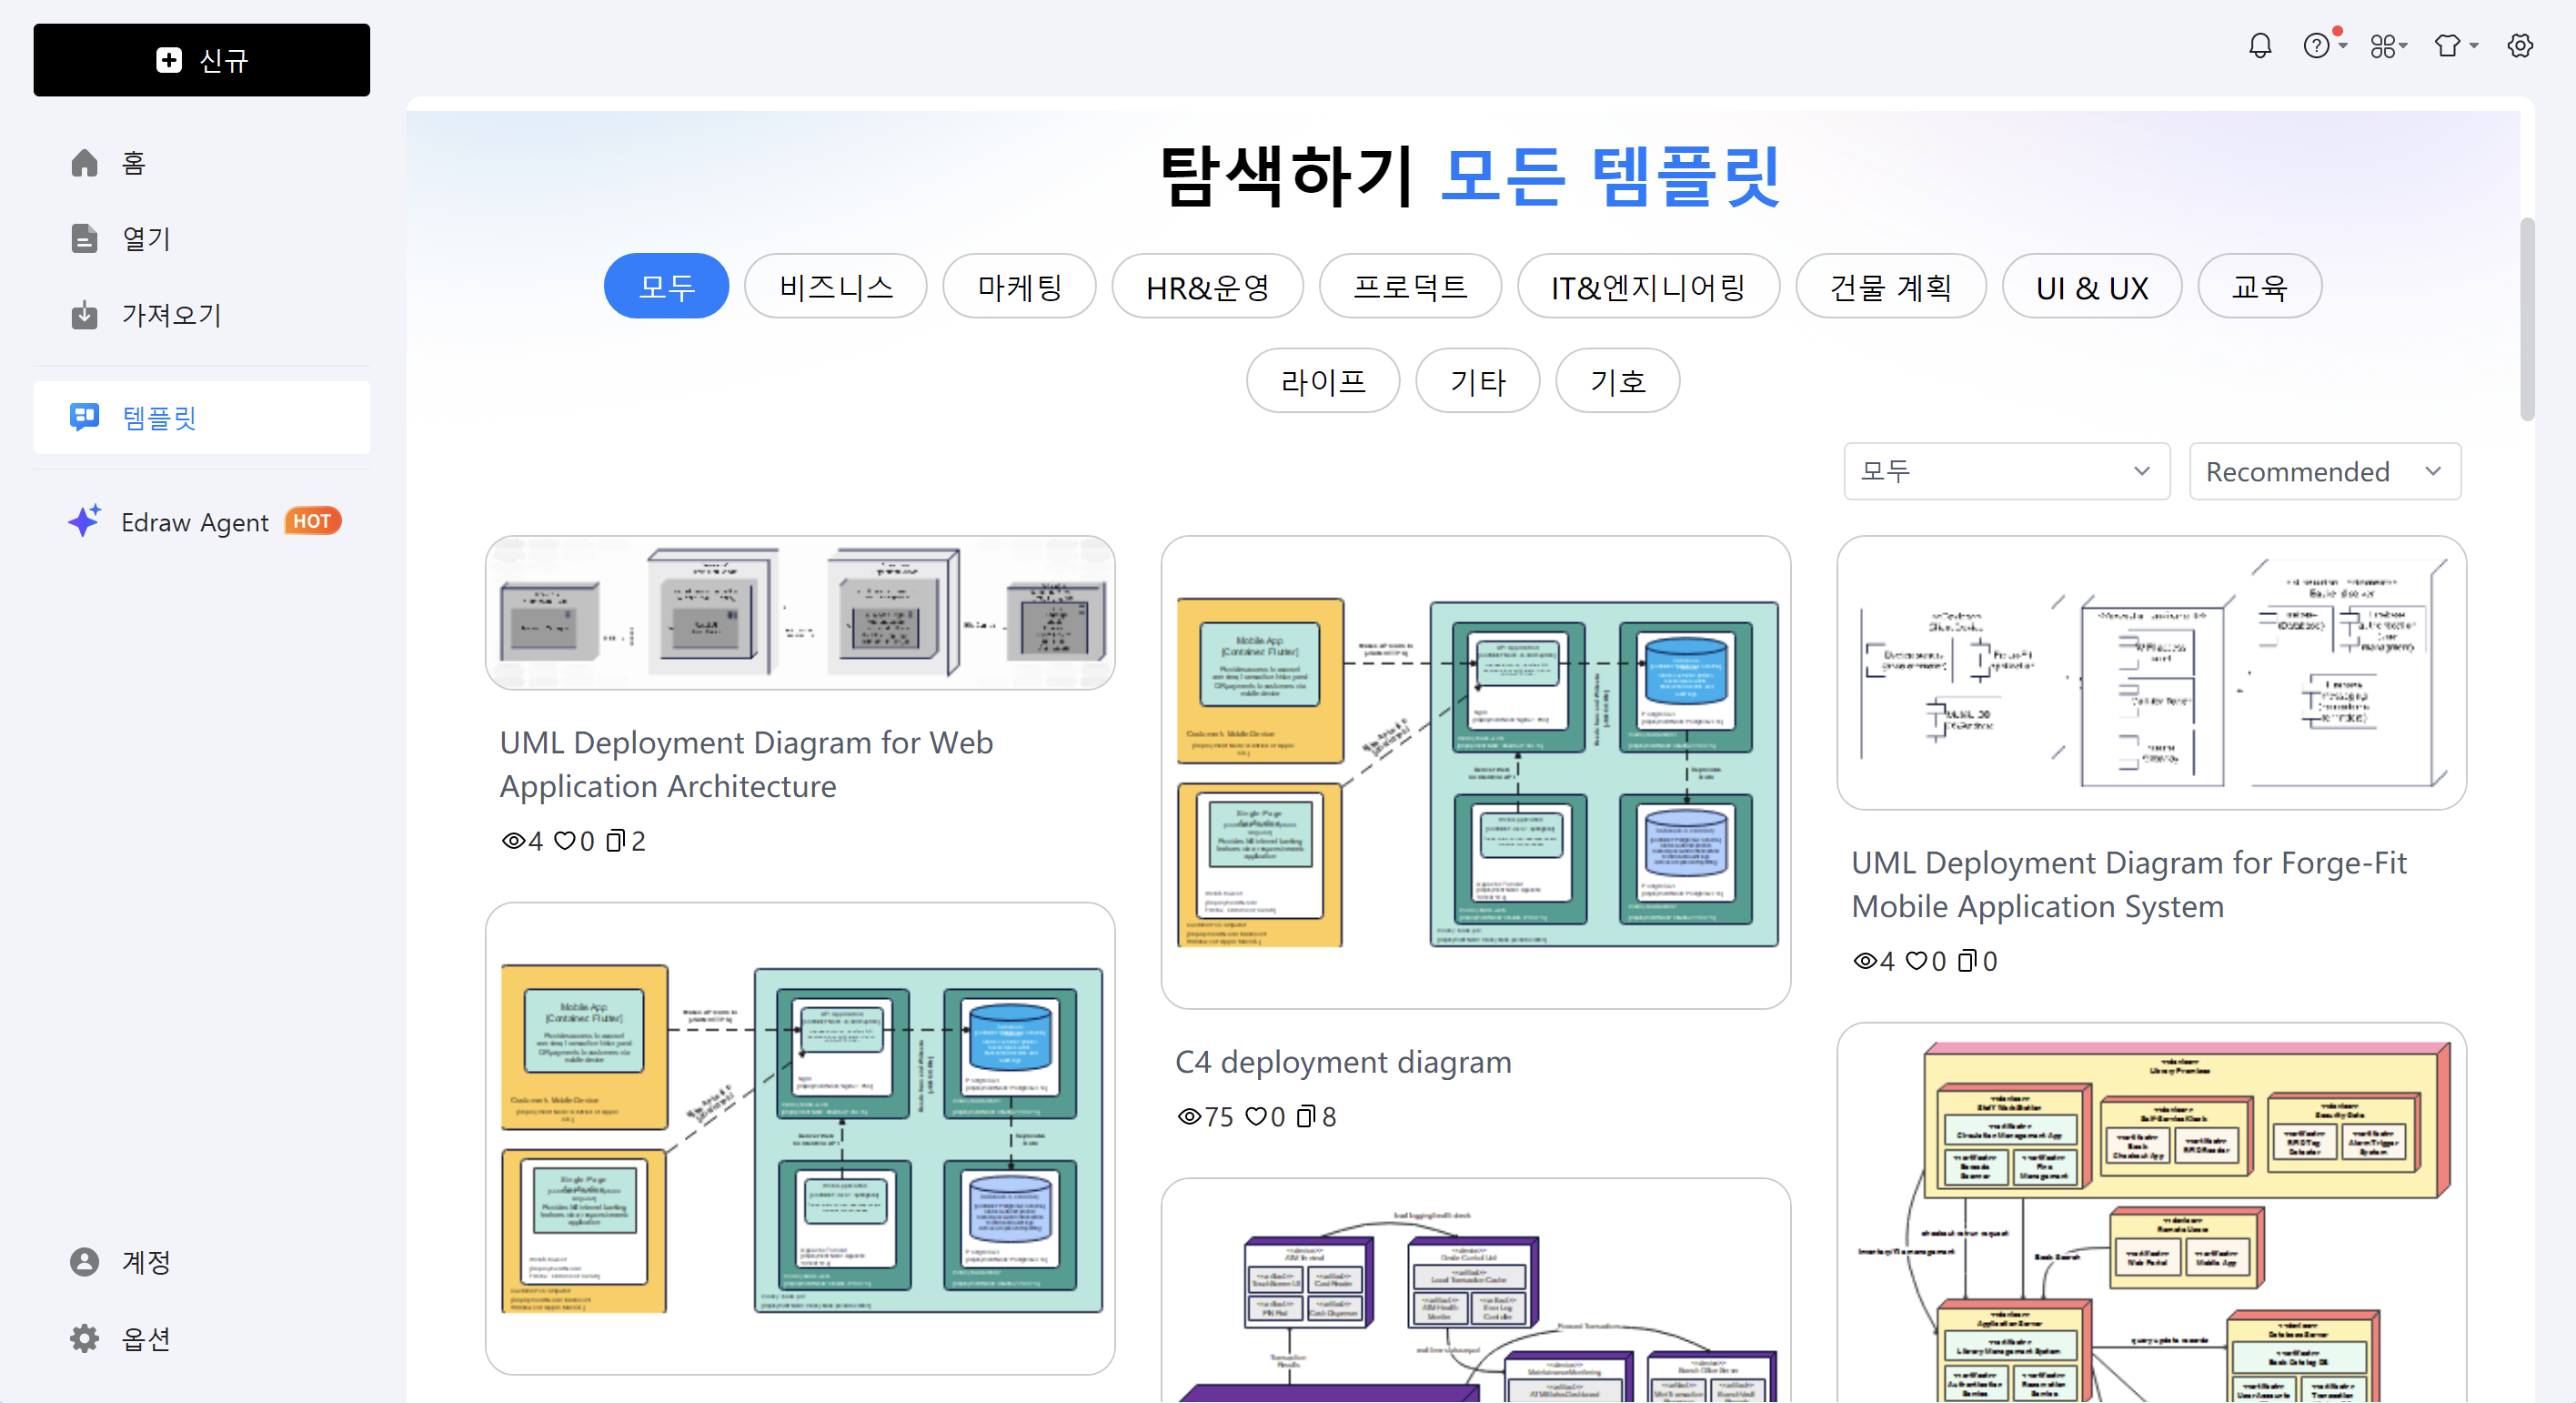
Task: Select the IT&엔지니어링 category tab
Action: 1648,287
